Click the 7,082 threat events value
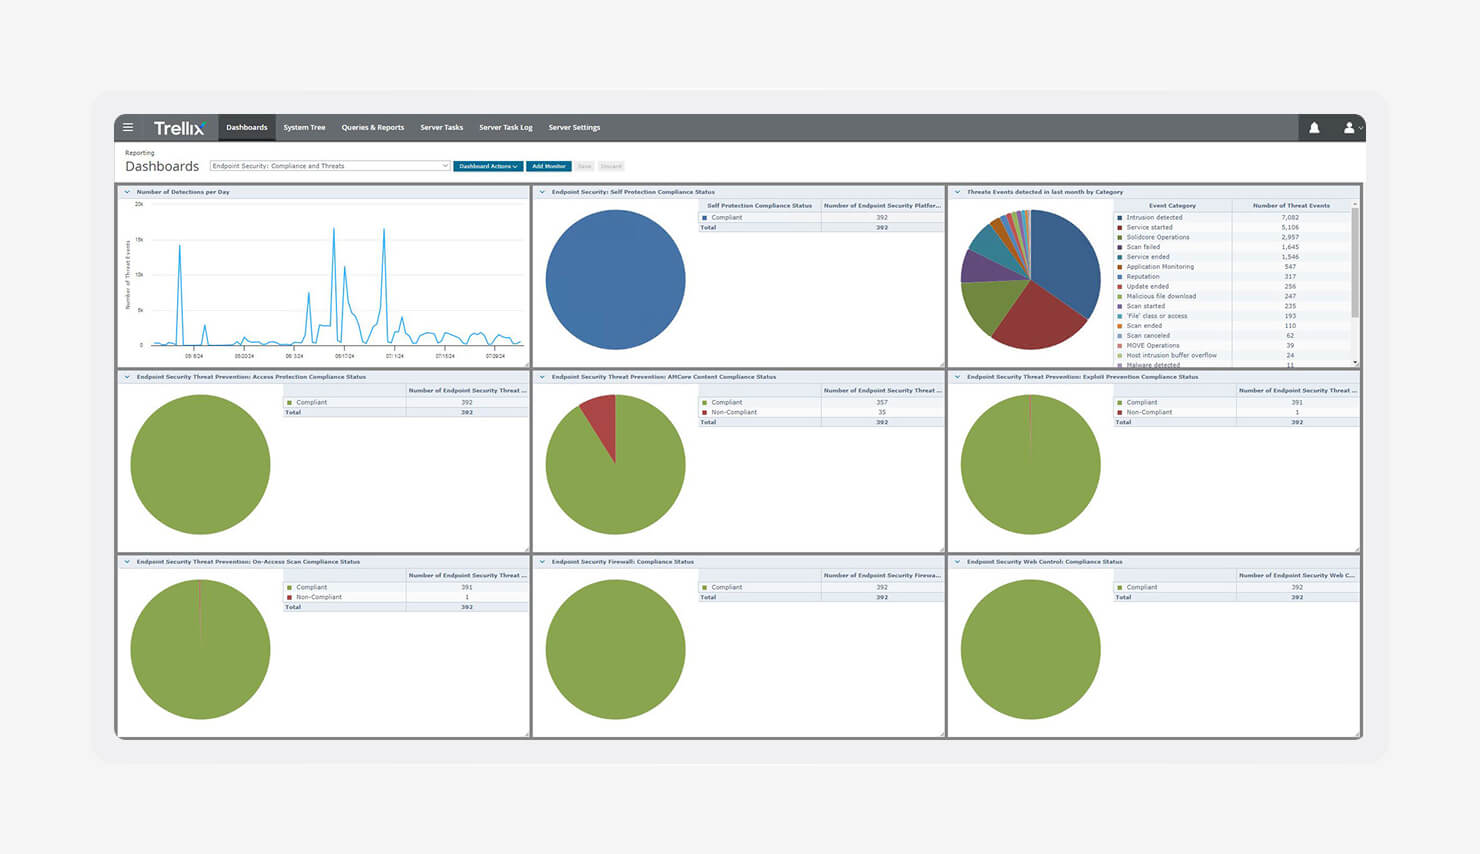The height and width of the screenshot is (854, 1480). pos(1290,217)
